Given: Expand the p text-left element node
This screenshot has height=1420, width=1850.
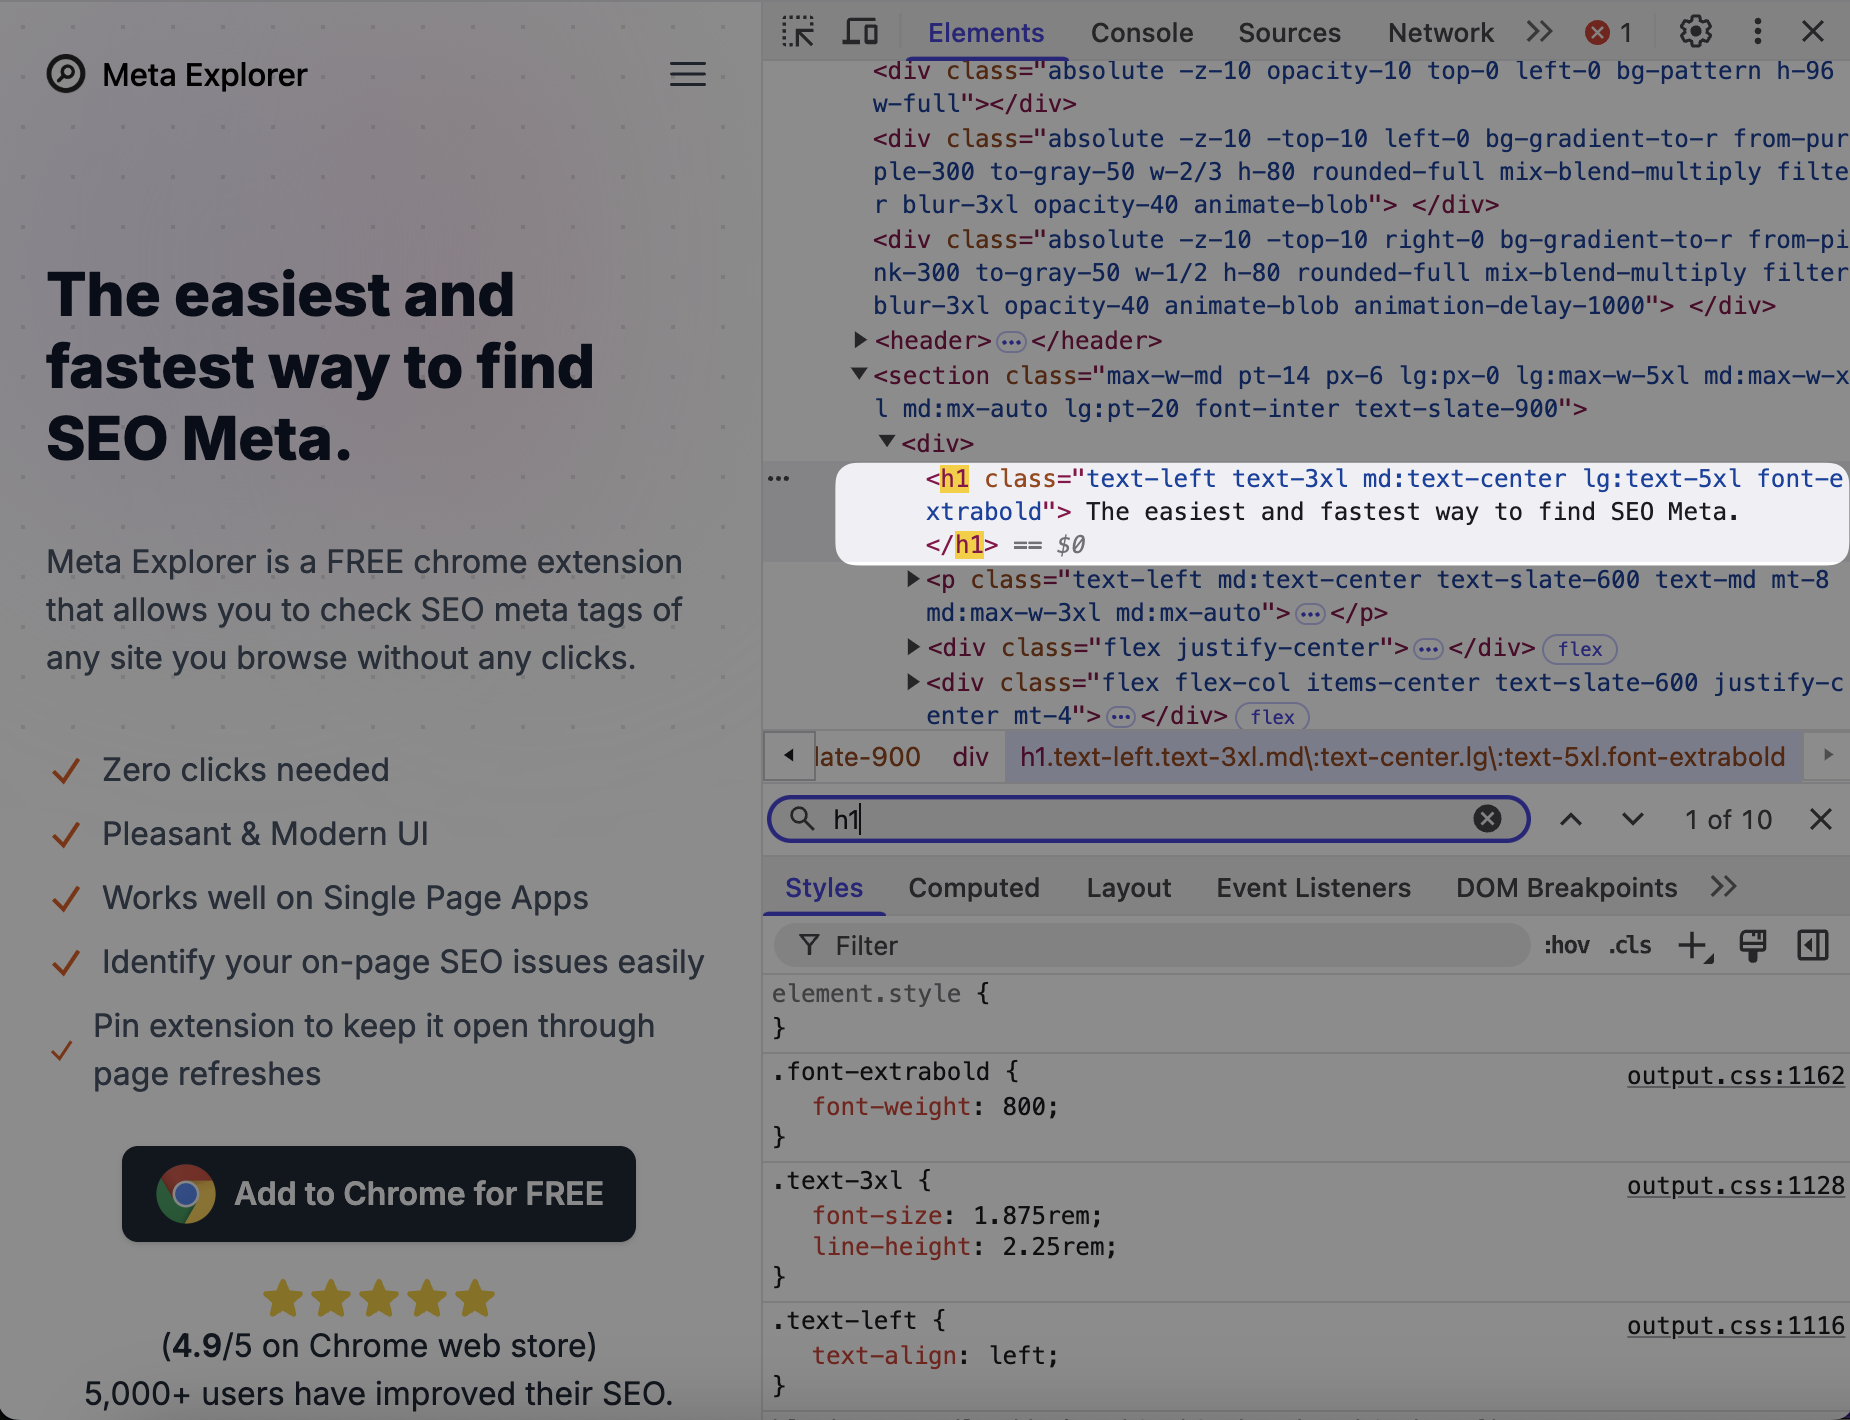Looking at the screenshot, I should pyautogui.click(x=912, y=578).
